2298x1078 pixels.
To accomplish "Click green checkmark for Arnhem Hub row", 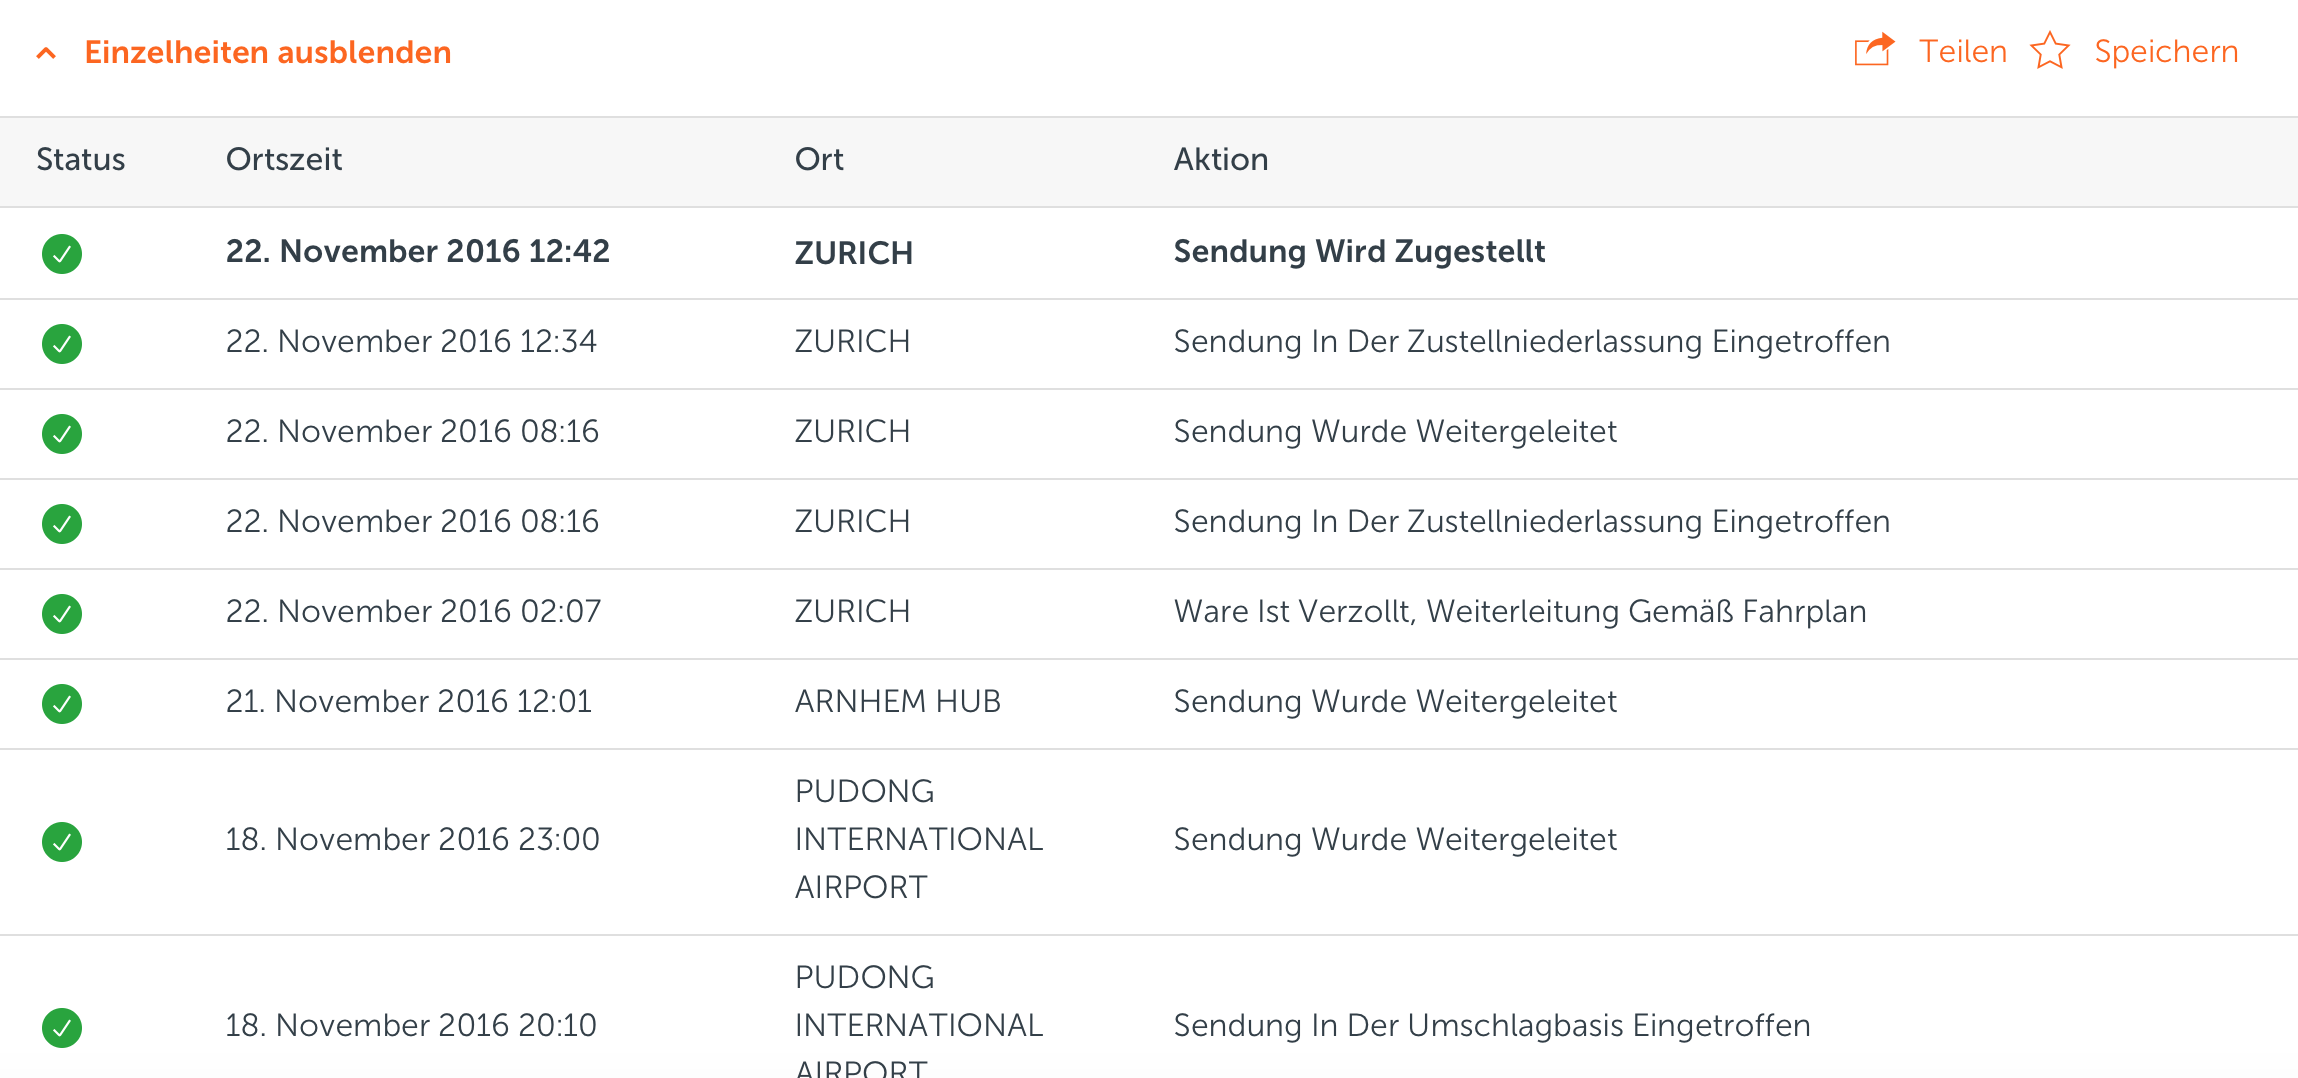I will (x=62, y=704).
